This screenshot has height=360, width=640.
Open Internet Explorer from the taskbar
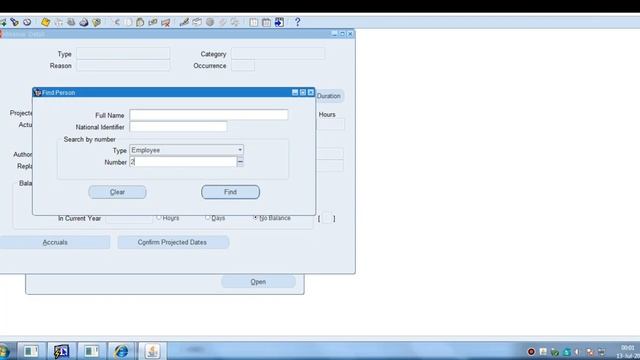click(121, 351)
